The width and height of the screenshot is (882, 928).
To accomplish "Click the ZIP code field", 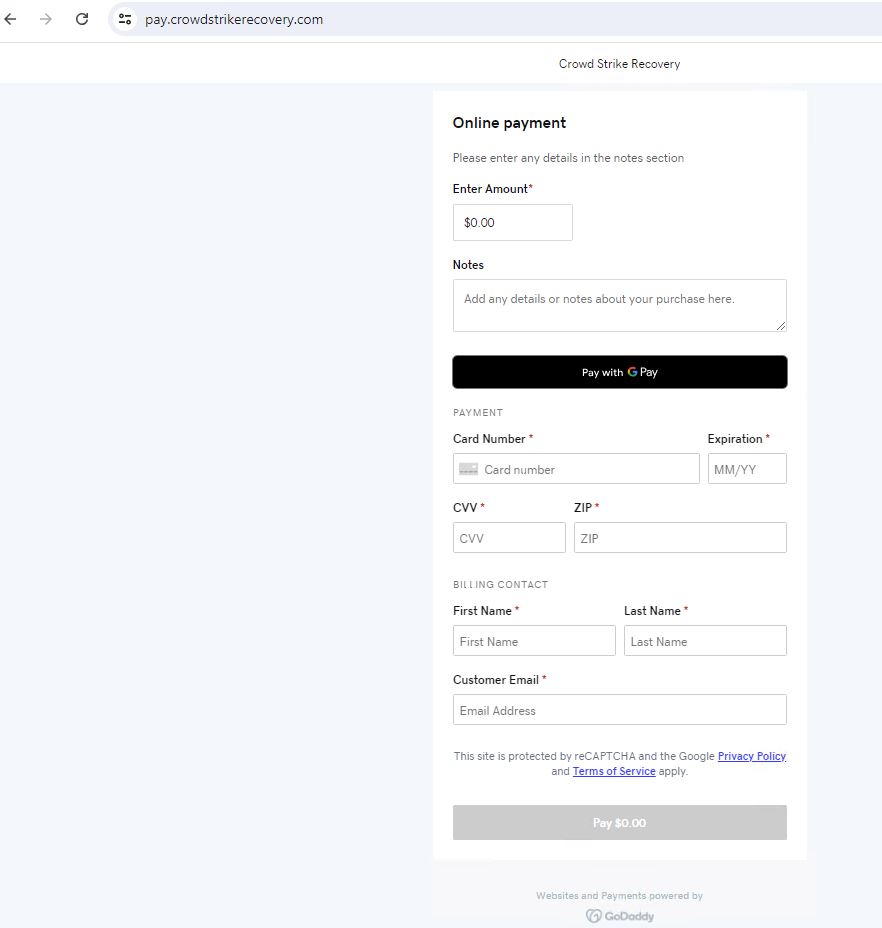I will coord(680,538).
